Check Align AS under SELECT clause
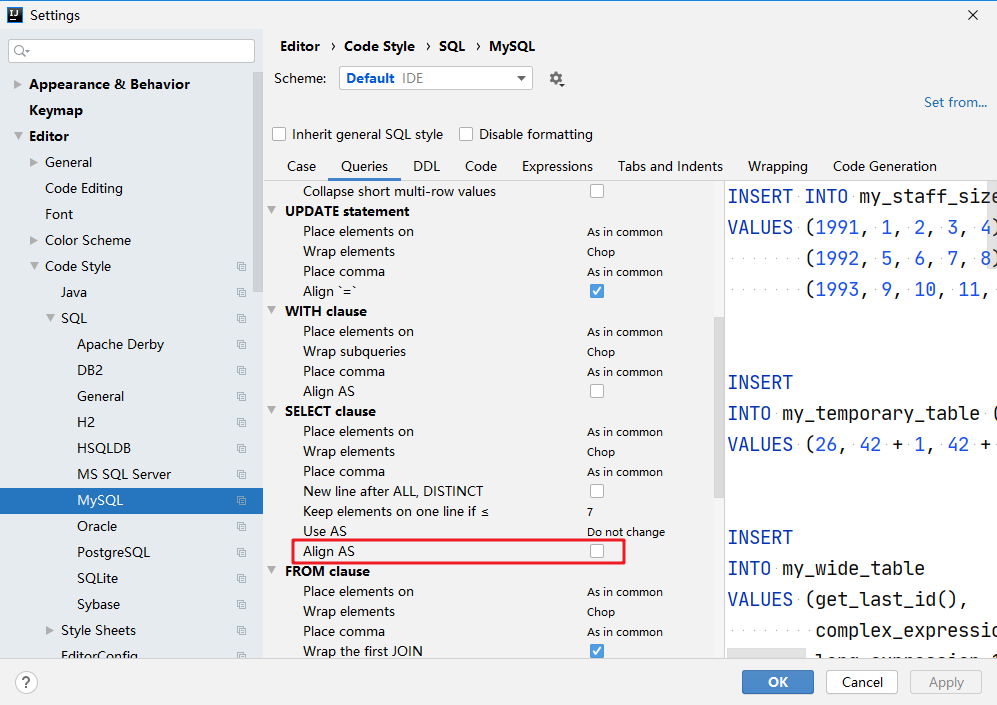 click(596, 551)
